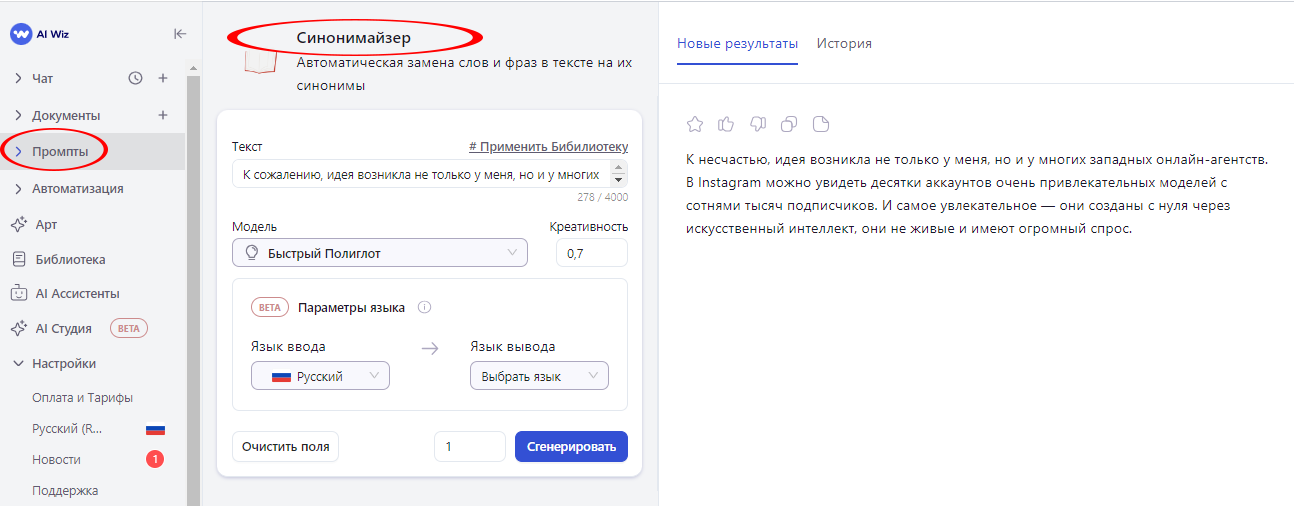The image size is (1294, 506).
Task: Dislike the result with thumbs down
Action: 757,124
